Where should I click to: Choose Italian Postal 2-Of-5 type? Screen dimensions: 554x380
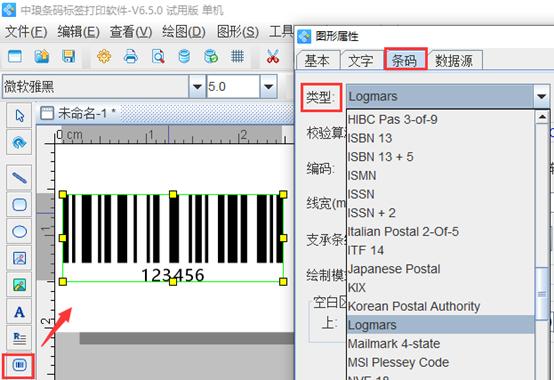click(x=441, y=232)
